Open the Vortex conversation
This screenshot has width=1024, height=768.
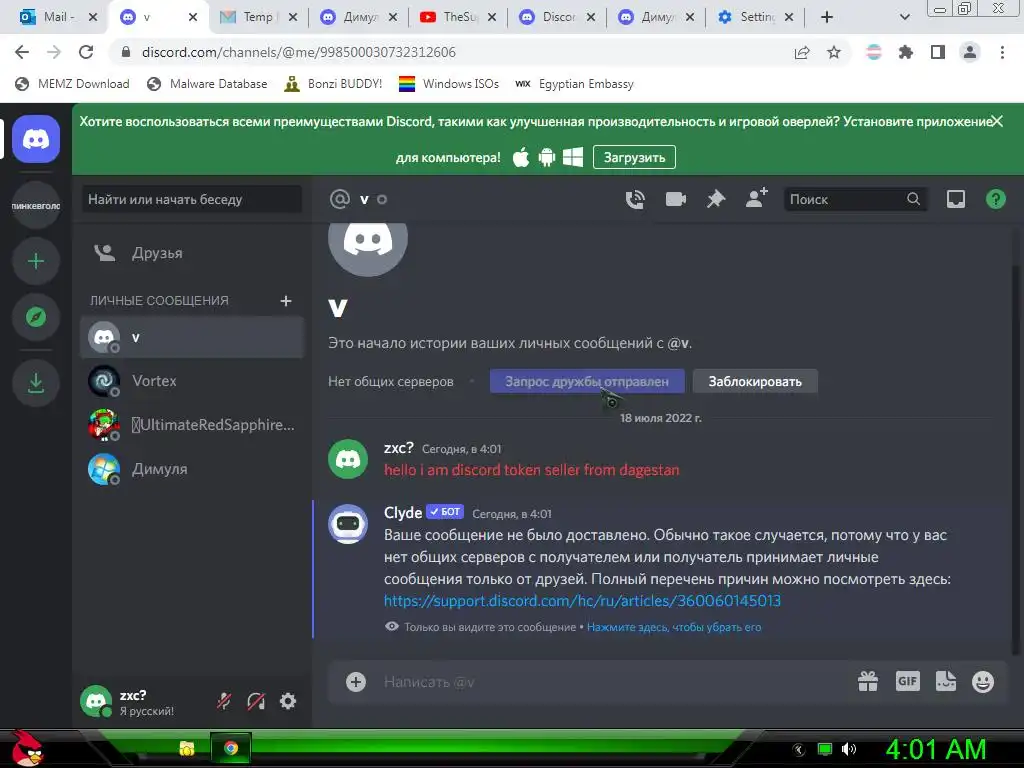[192, 381]
